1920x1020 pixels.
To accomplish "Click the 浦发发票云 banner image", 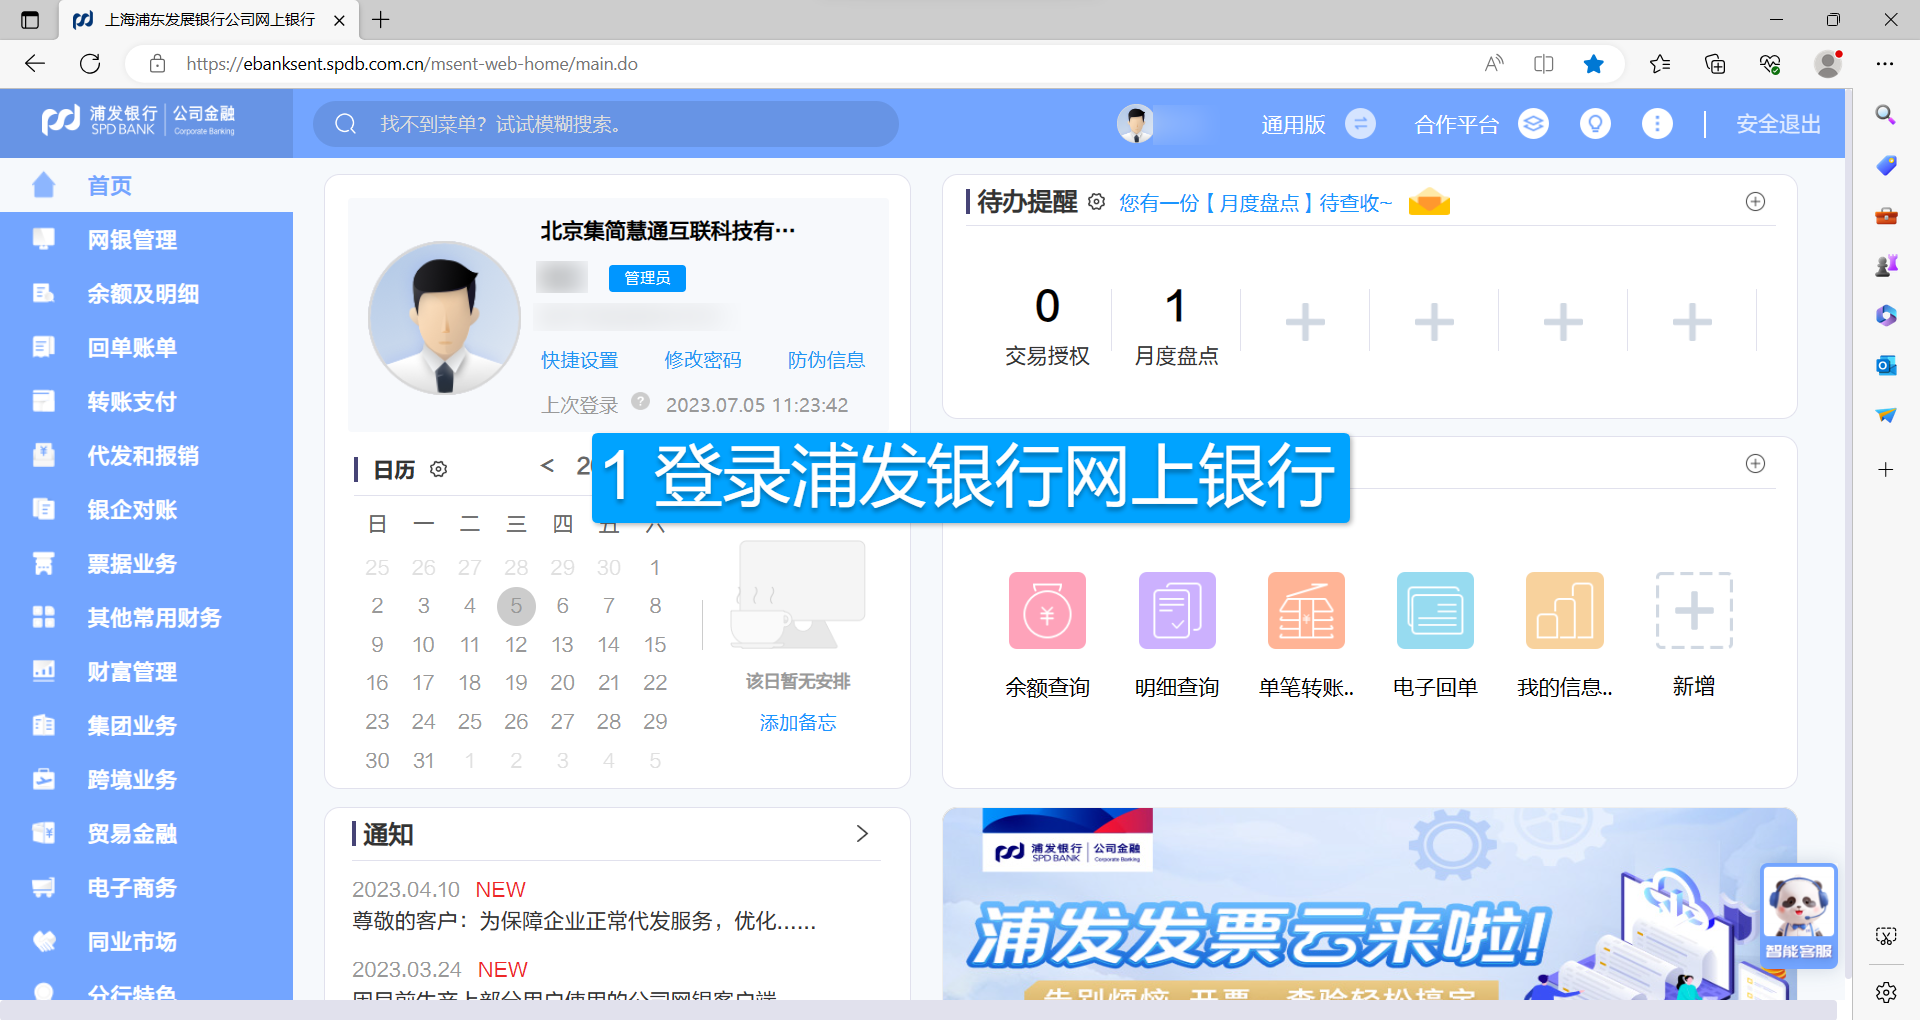I will coord(1369,904).
